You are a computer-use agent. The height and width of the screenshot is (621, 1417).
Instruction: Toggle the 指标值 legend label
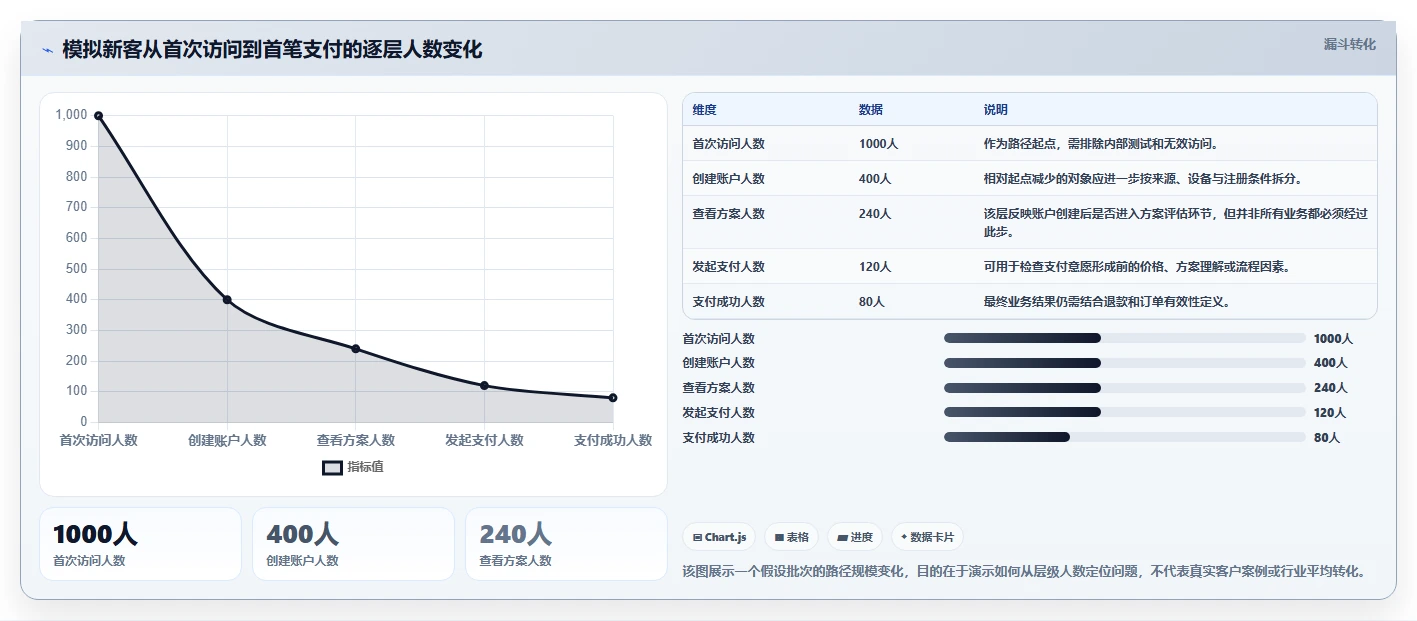[365, 467]
